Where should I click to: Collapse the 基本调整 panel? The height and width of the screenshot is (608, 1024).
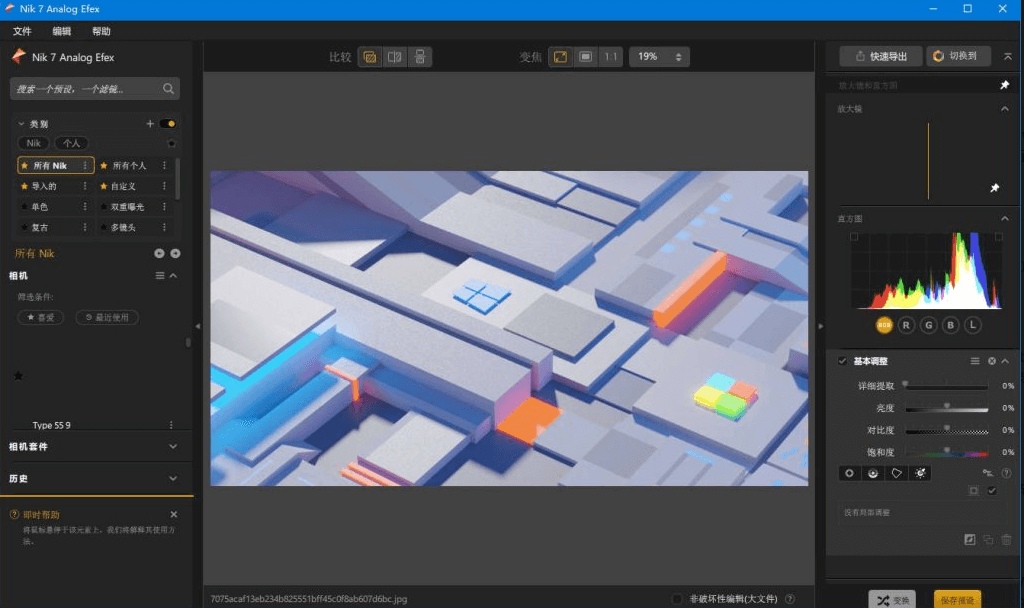pyautogui.click(x=1005, y=361)
